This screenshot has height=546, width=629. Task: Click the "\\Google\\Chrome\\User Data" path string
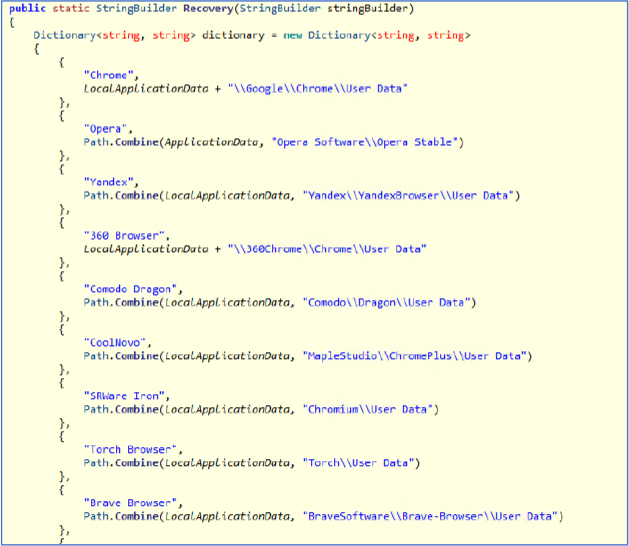point(317,88)
